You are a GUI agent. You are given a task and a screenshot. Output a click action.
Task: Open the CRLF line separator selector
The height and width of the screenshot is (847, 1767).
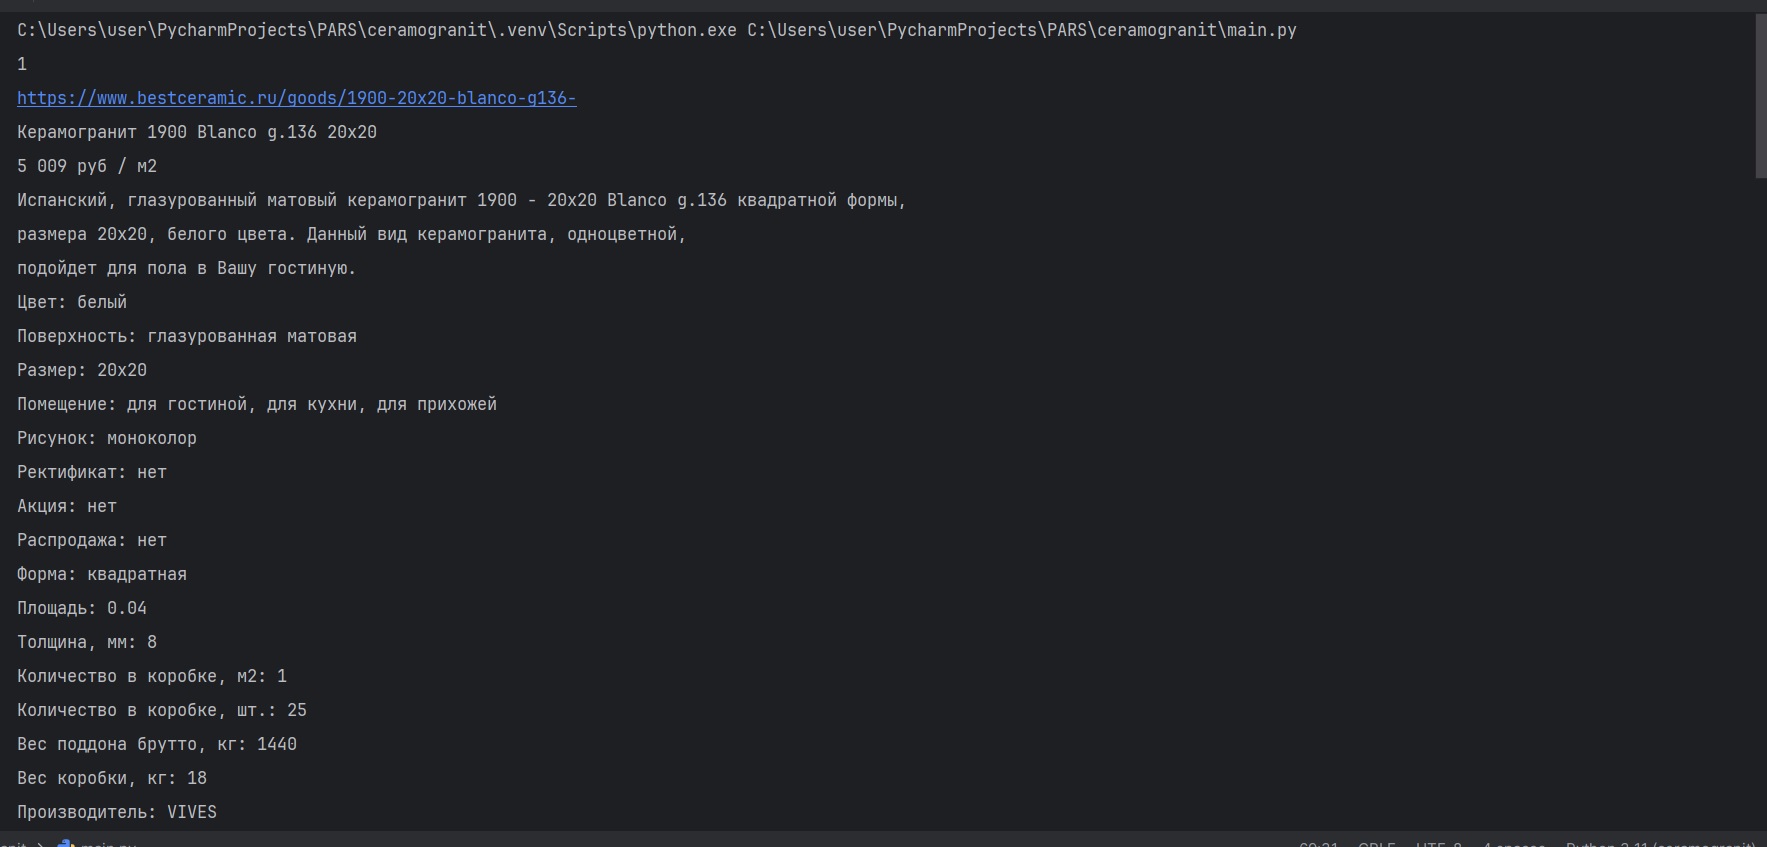(1376, 845)
